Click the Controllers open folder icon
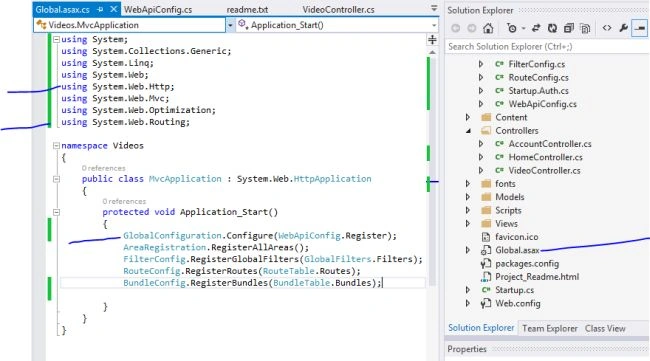The width and height of the screenshot is (650, 361). click(486, 131)
